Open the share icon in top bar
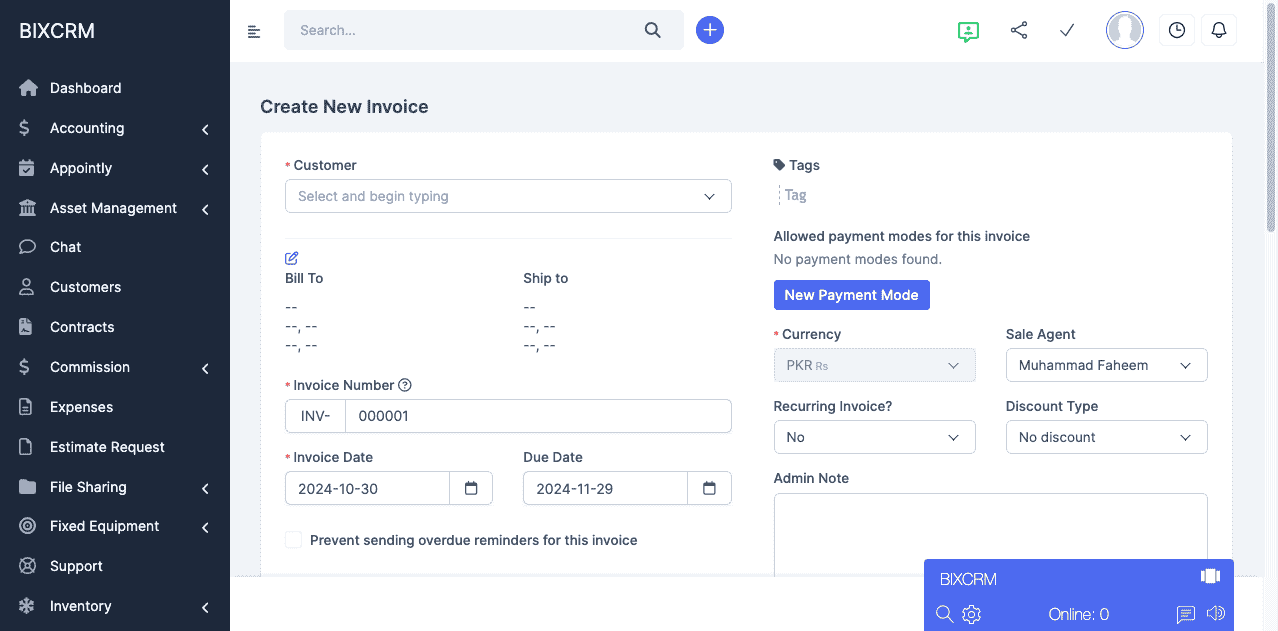The width and height of the screenshot is (1278, 631). click(x=1019, y=30)
